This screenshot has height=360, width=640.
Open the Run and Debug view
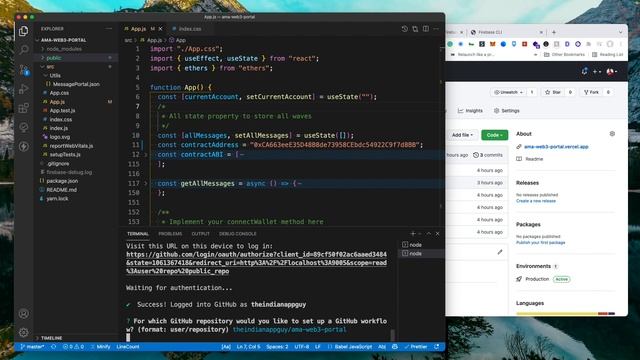pos(24,89)
